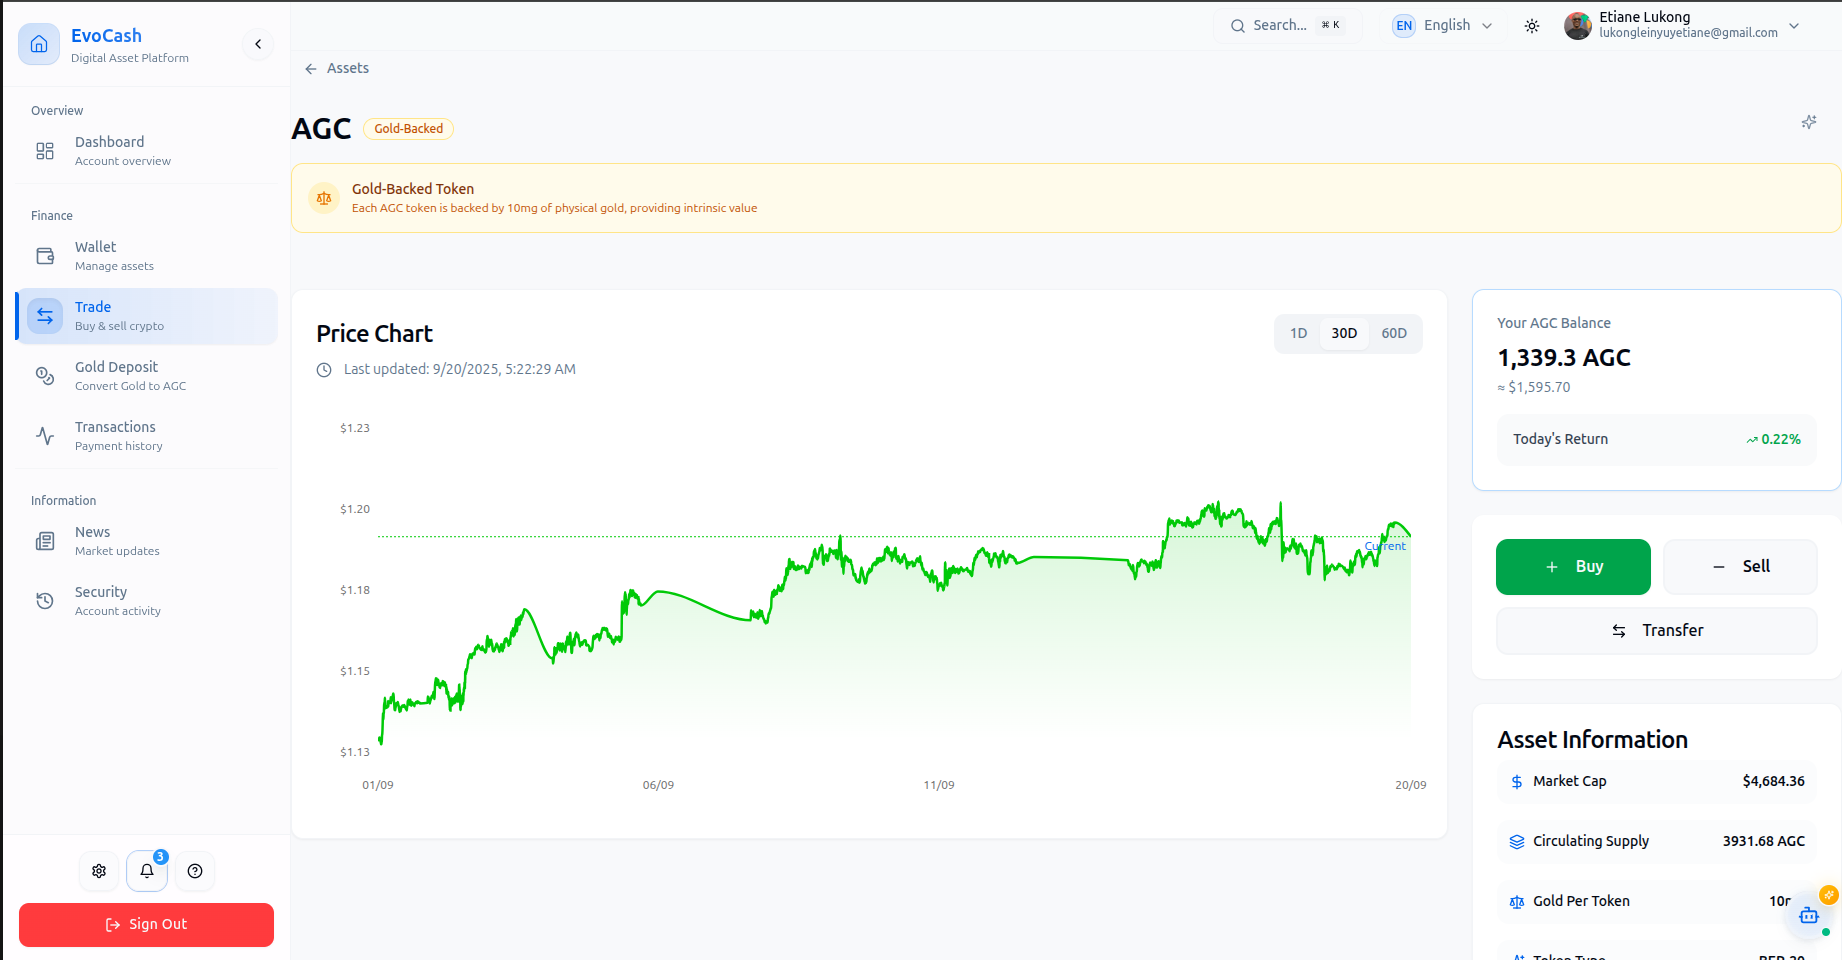Screen dimensions: 1842x960
Task: Open user account menu chevron
Action: pos(1794,26)
